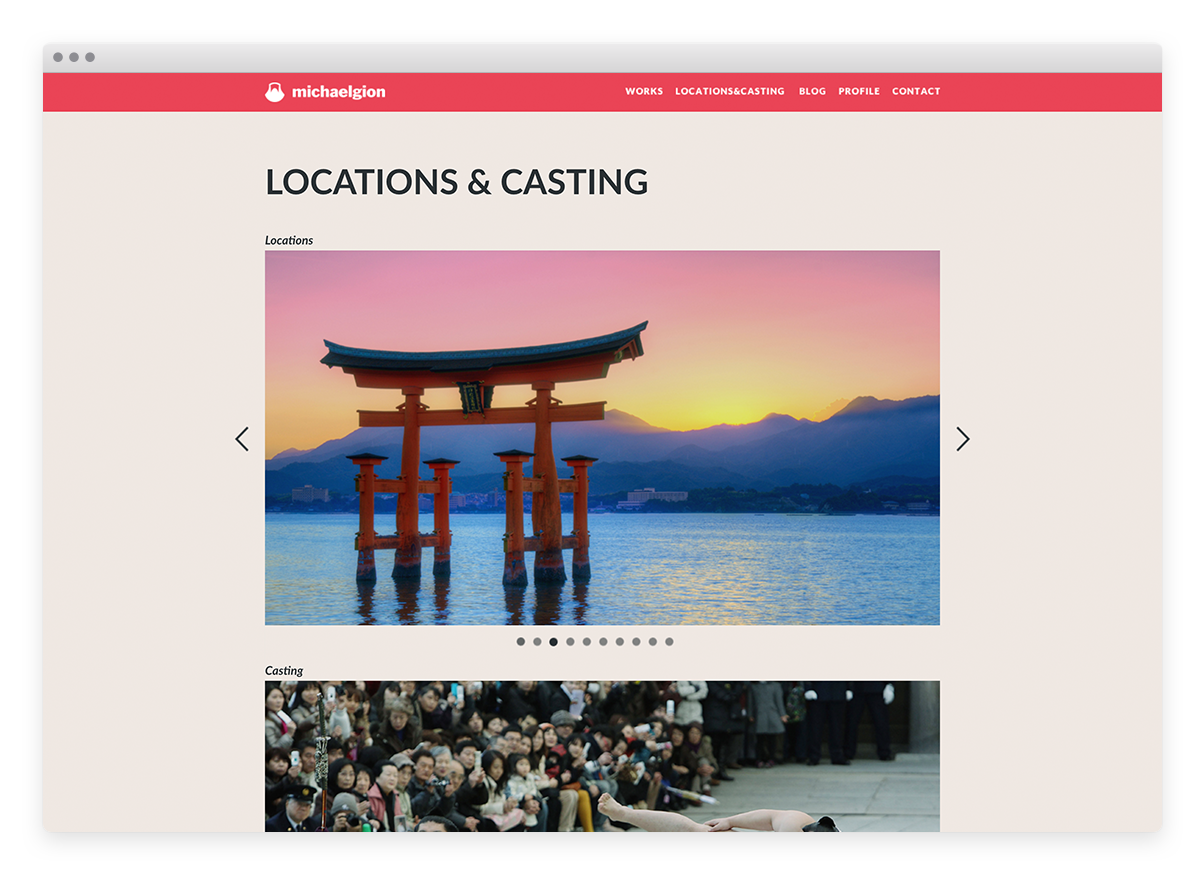Select the first slideshow pagination dot
Image resolution: width=1204 pixels, height=874 pixels.
pos(520,642)
